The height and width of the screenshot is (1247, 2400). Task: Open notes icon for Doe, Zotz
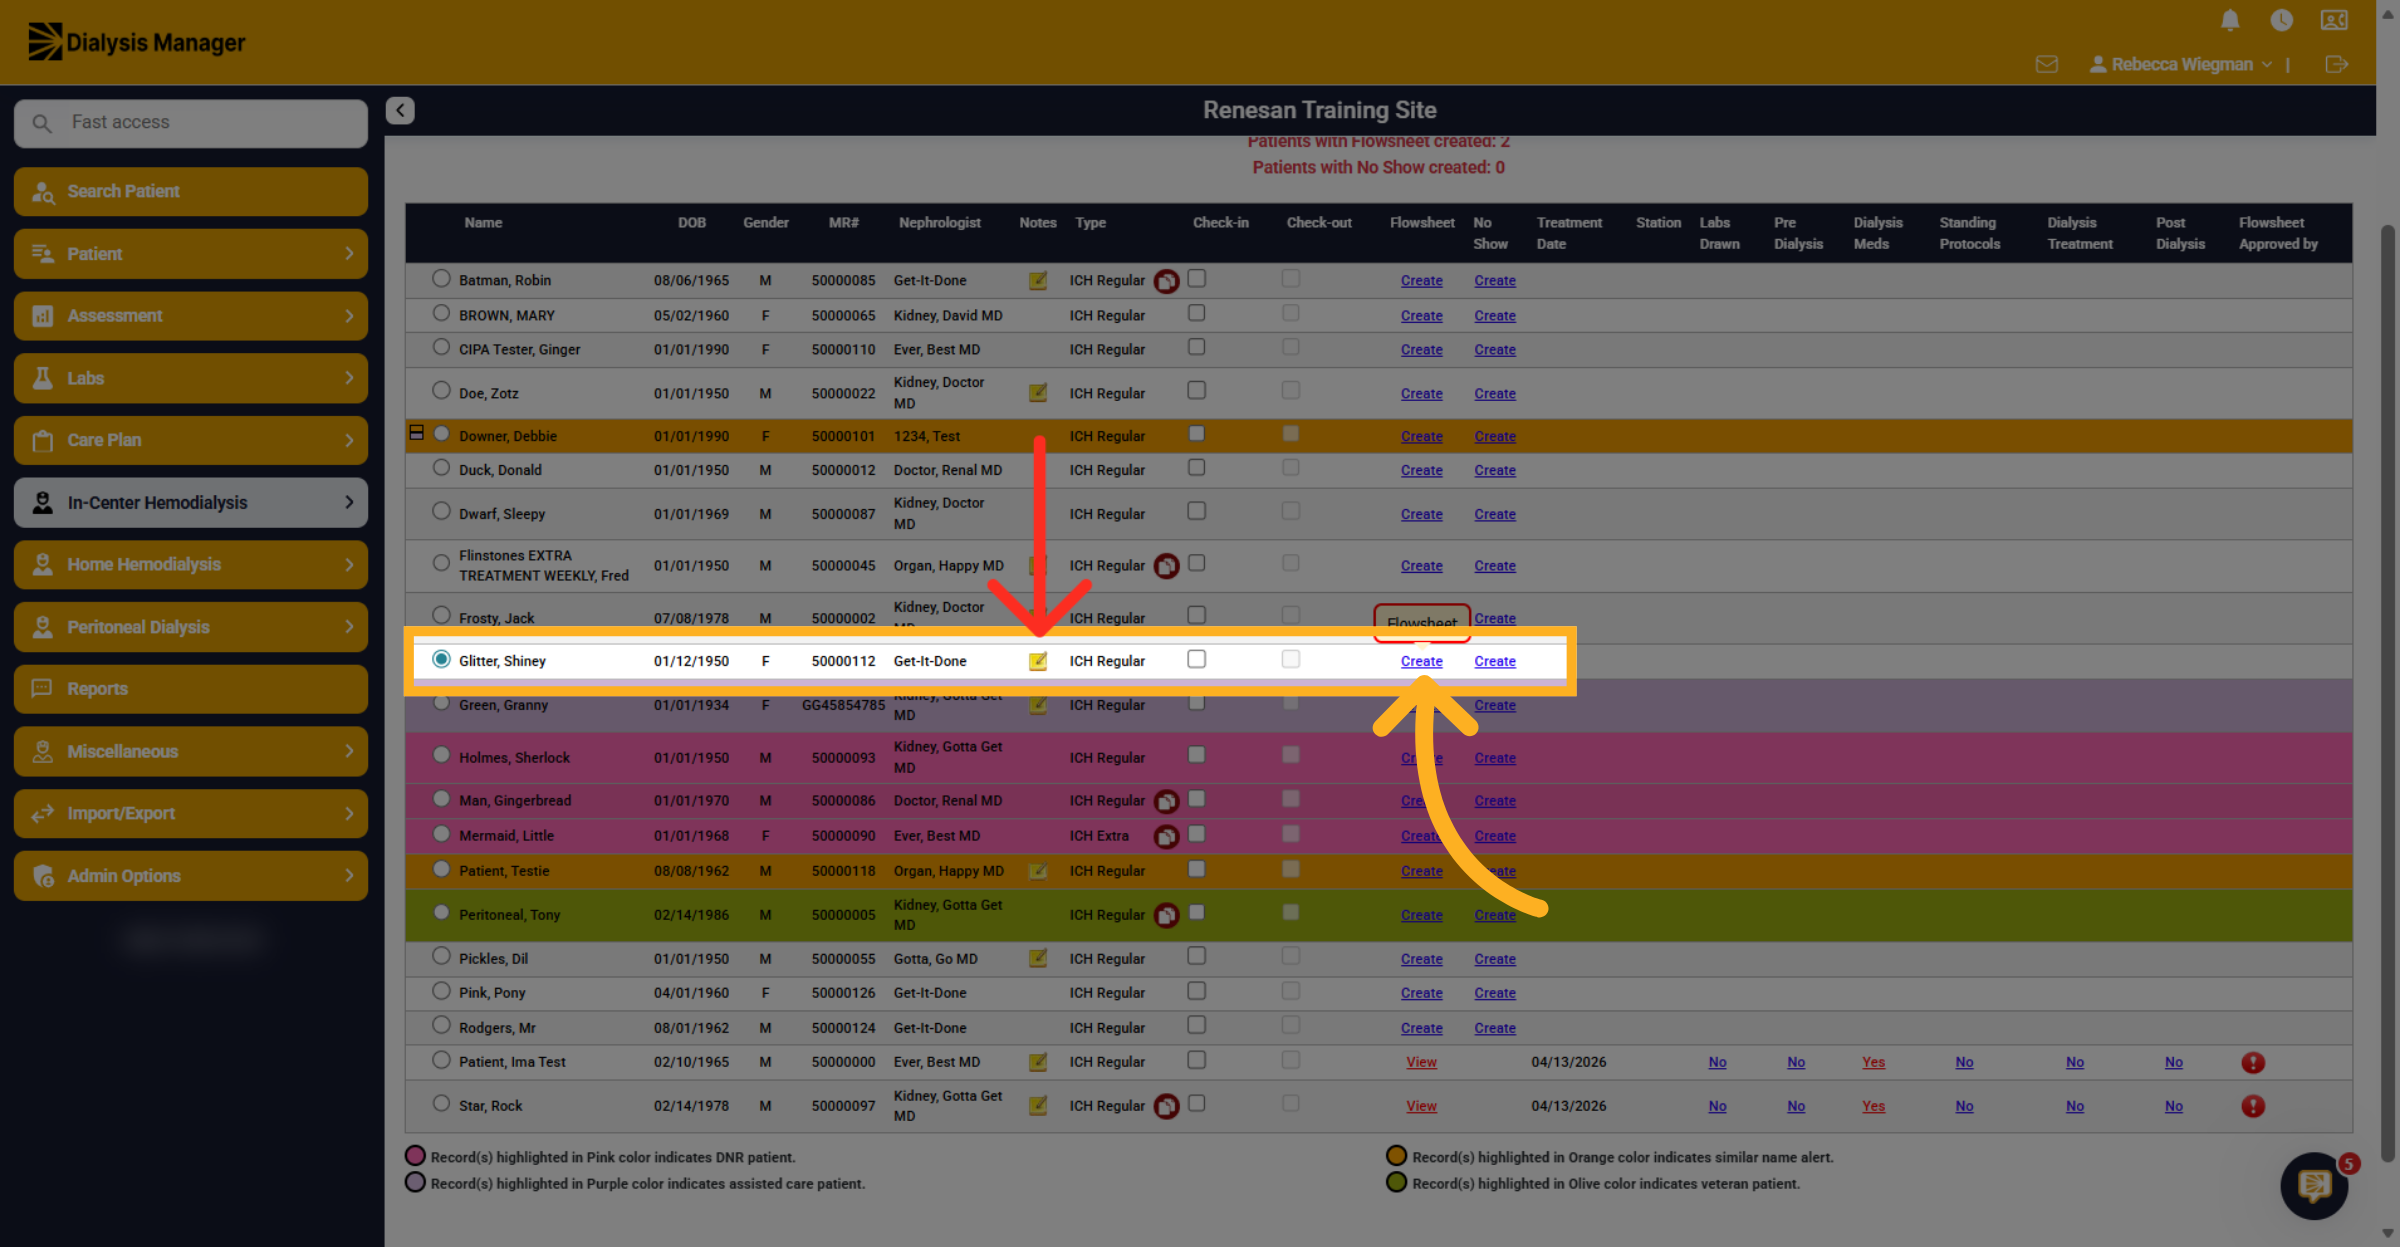(1038, 393)
